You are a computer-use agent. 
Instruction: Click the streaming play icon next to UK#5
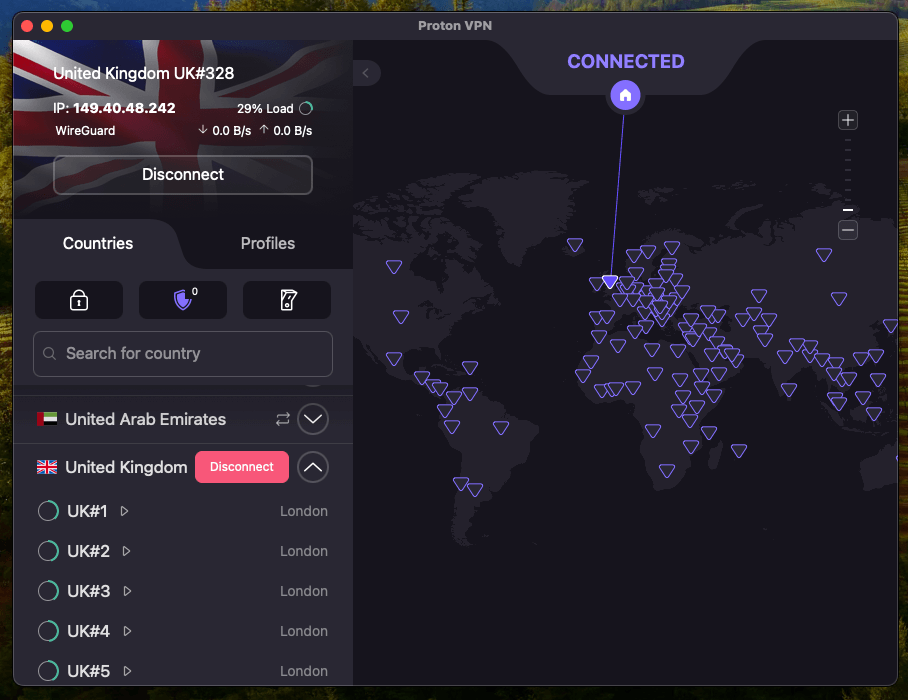(x=127, y=671)
